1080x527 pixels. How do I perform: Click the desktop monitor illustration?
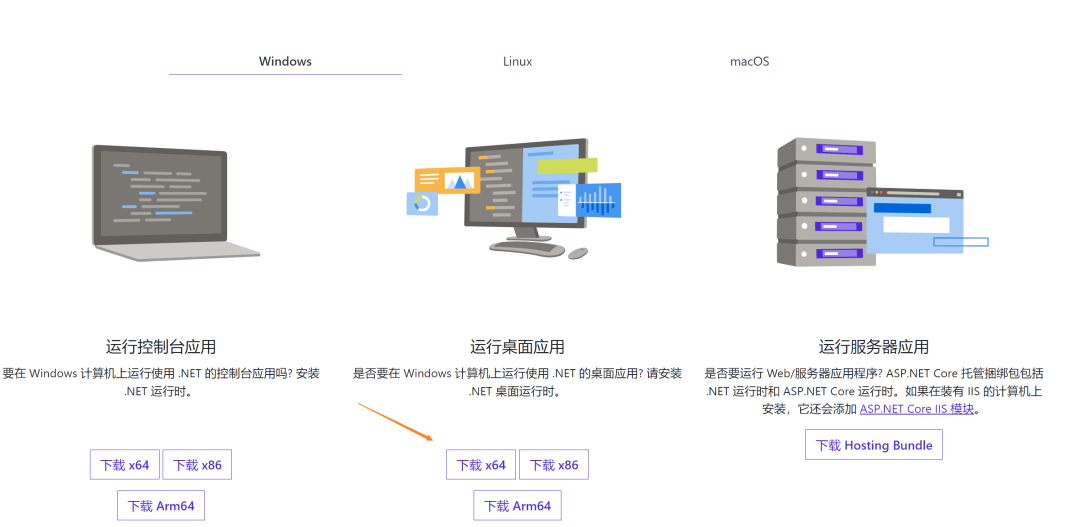tap(513, 198)
